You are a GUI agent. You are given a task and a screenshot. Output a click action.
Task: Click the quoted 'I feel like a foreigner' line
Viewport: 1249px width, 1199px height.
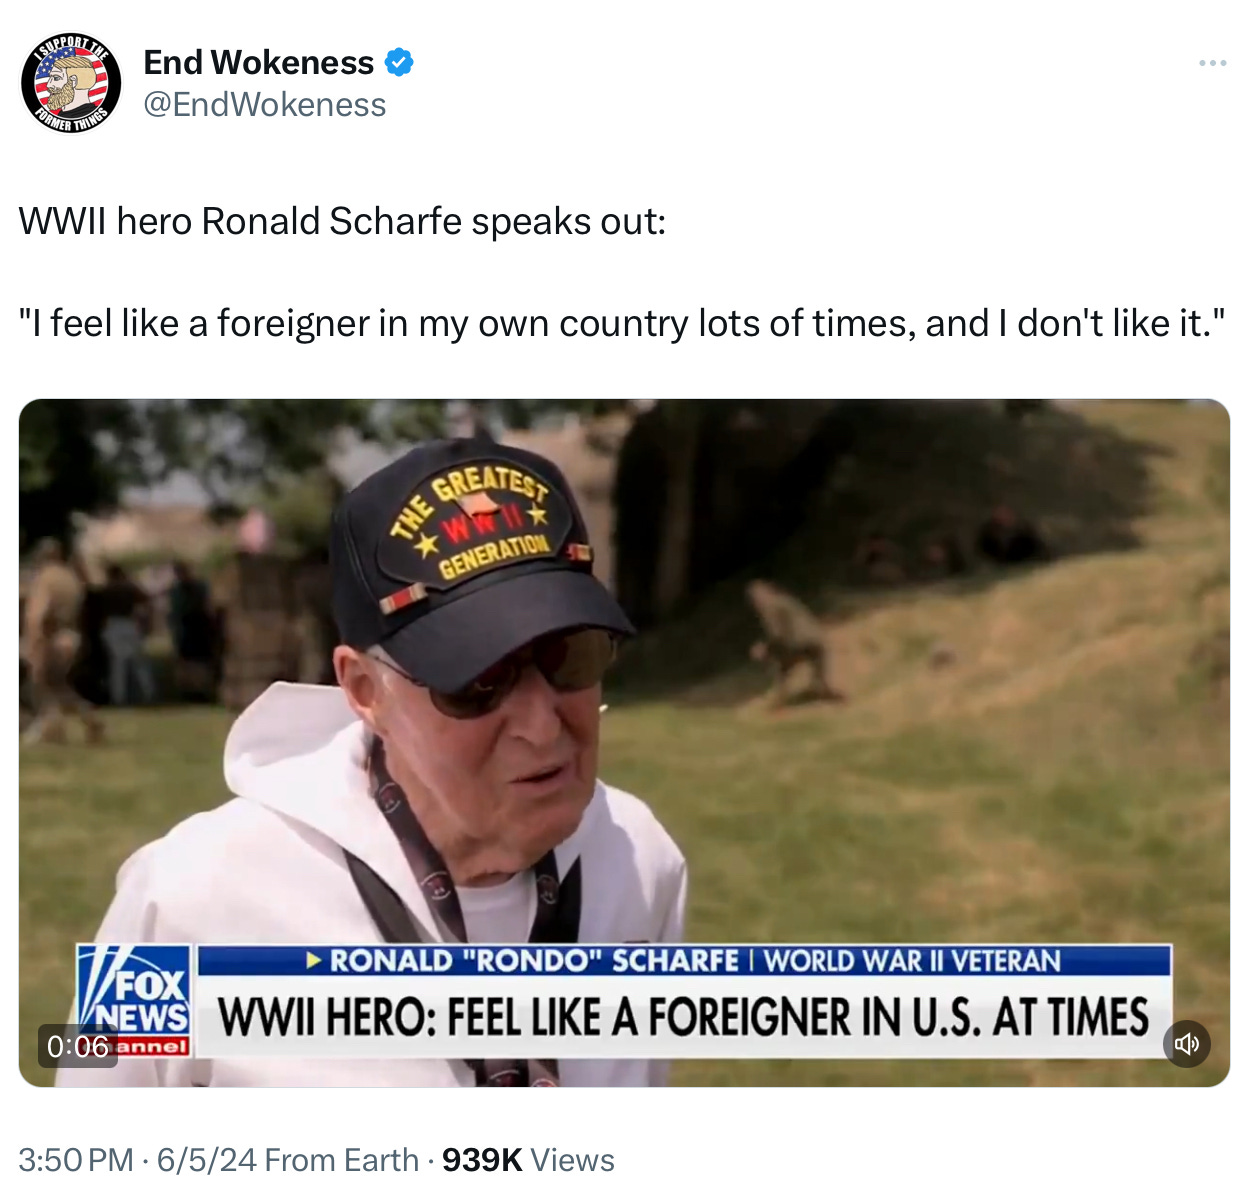[x=622, y=323]
